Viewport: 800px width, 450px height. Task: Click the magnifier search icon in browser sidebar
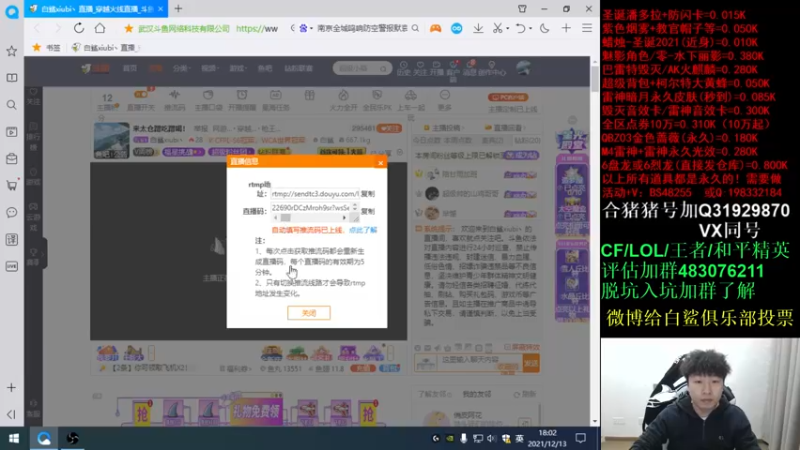pyautogui.click(x=11, y=105)
